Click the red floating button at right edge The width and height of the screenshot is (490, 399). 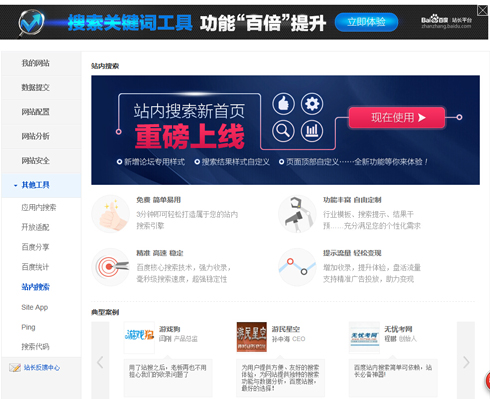click(487, 381)
